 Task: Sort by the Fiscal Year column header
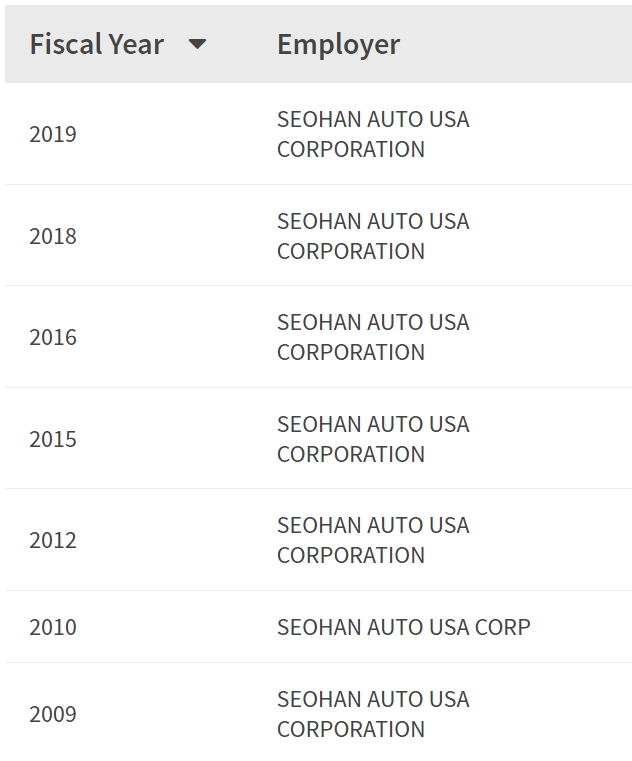point(97,44)
